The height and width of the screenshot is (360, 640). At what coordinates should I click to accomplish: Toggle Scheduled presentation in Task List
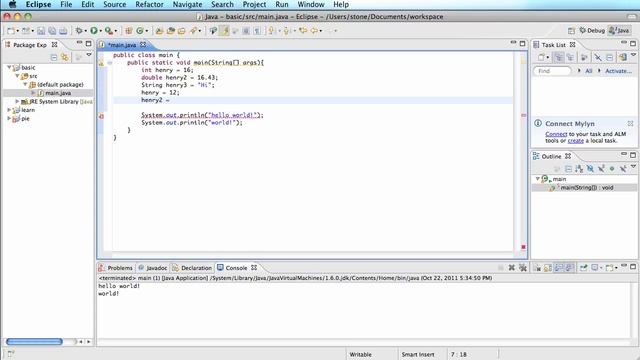click(x=570, y=58)
